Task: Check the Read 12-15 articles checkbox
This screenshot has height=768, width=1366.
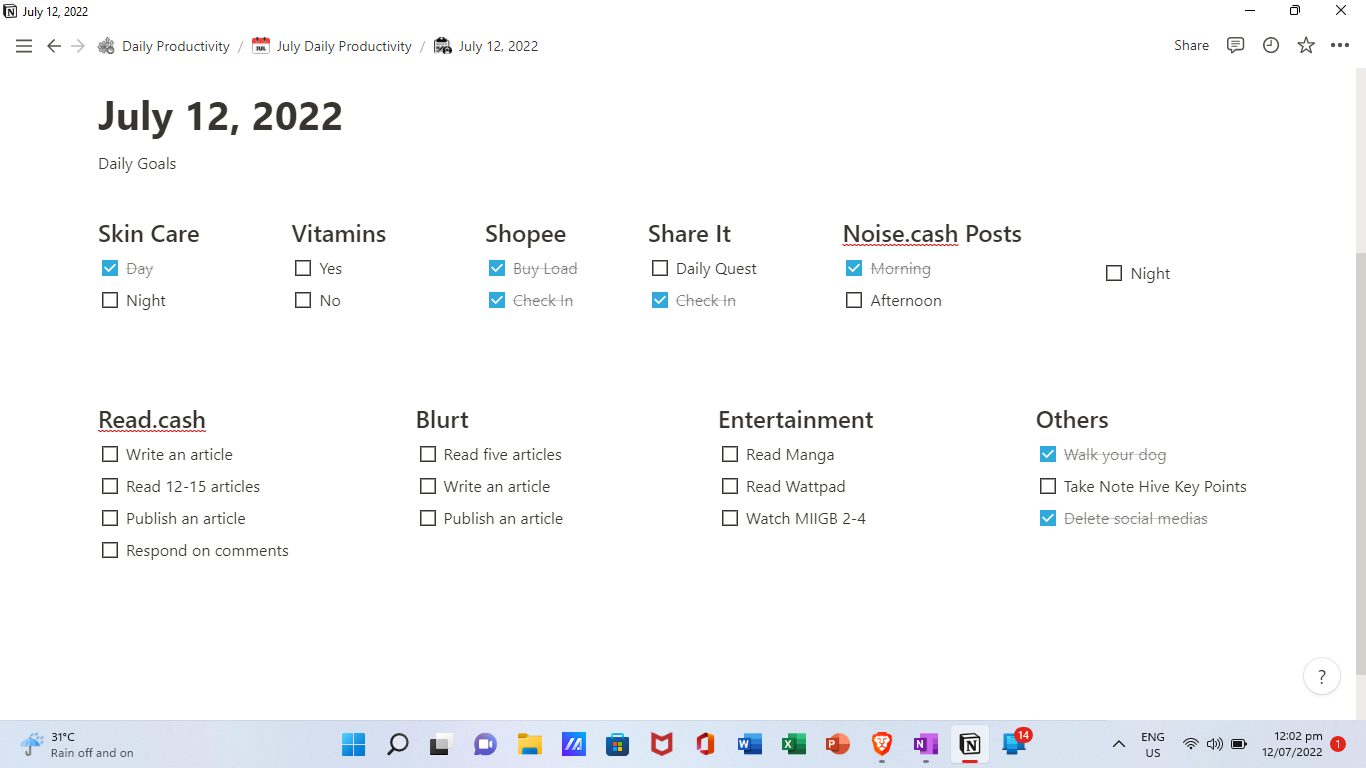Action: pyautogui.click(x=110, y=486)
